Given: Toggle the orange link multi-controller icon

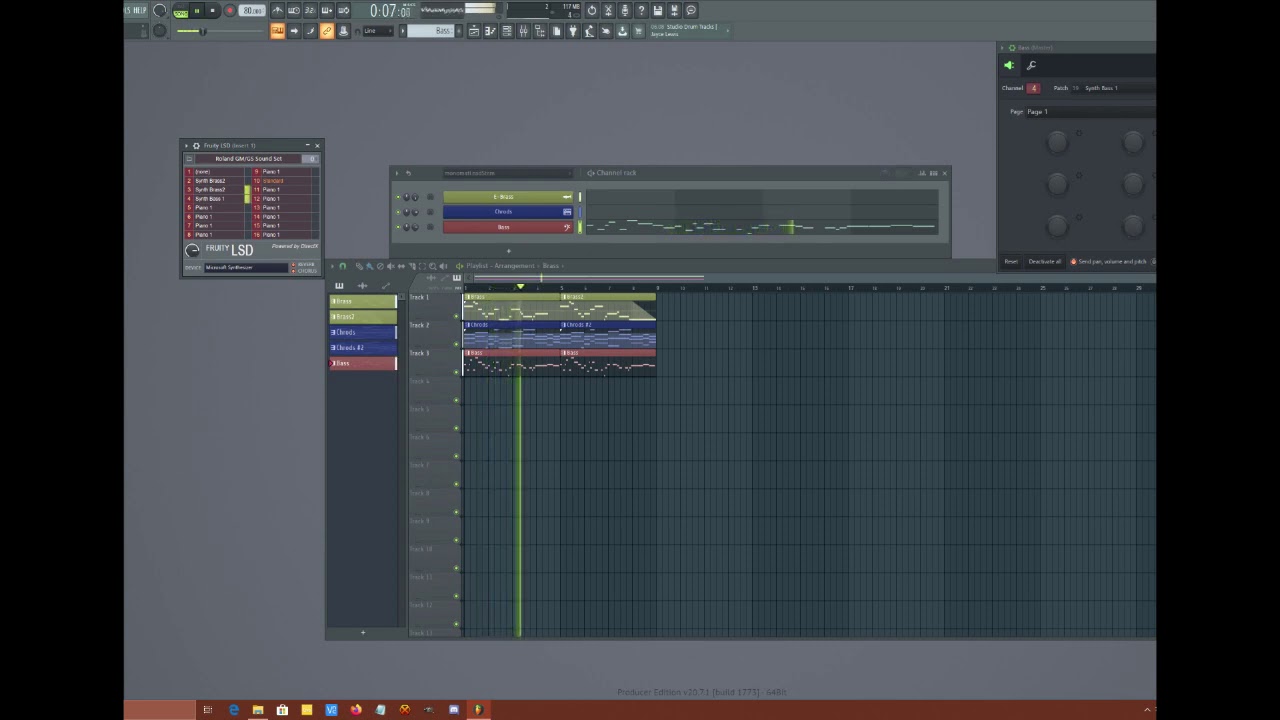Looking at the screenshot, I should pyautogui.click(x=326, y=31).
